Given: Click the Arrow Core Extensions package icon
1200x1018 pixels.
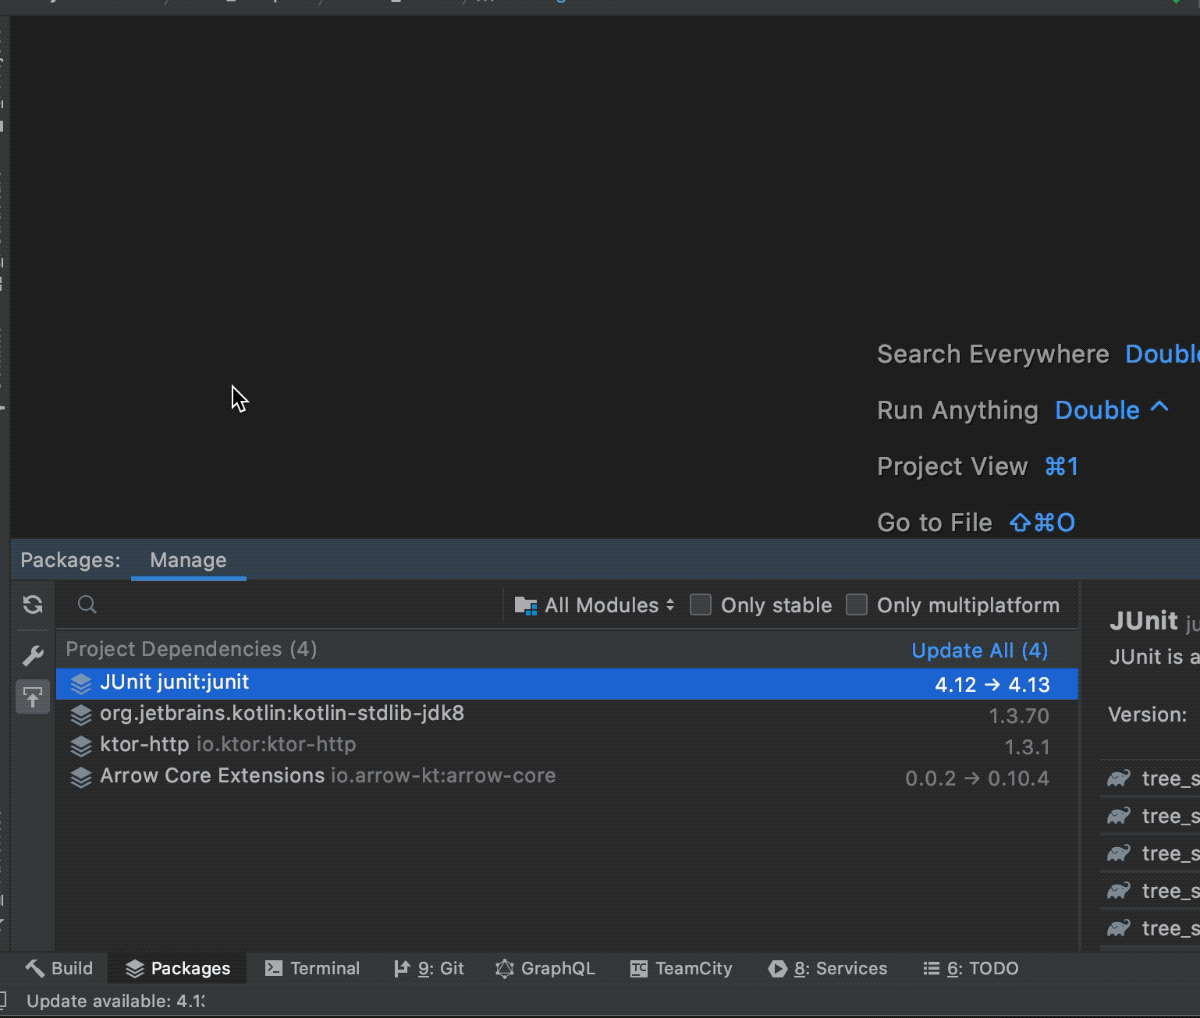Looking at the screenshot, I should pos(81,777).
